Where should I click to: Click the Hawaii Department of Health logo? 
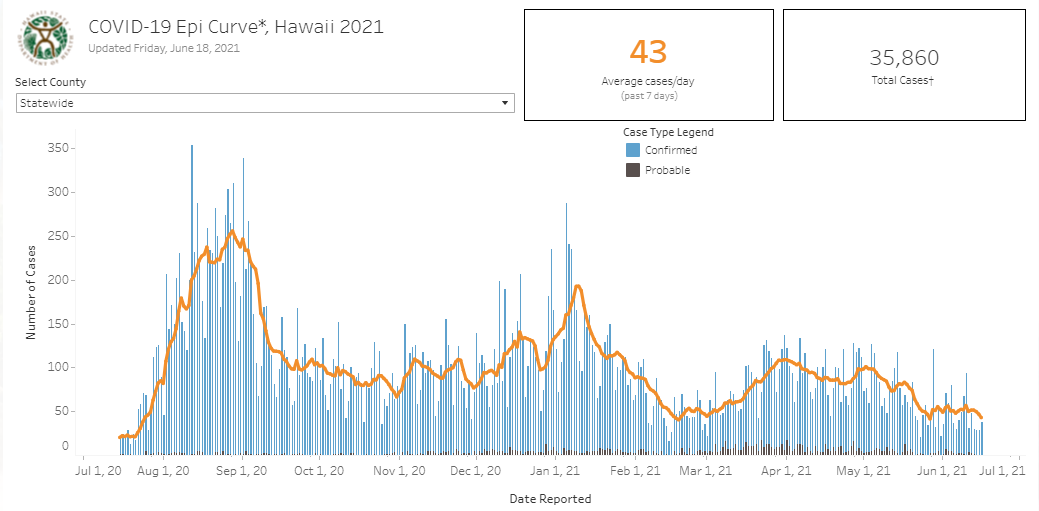pos(45,37)
